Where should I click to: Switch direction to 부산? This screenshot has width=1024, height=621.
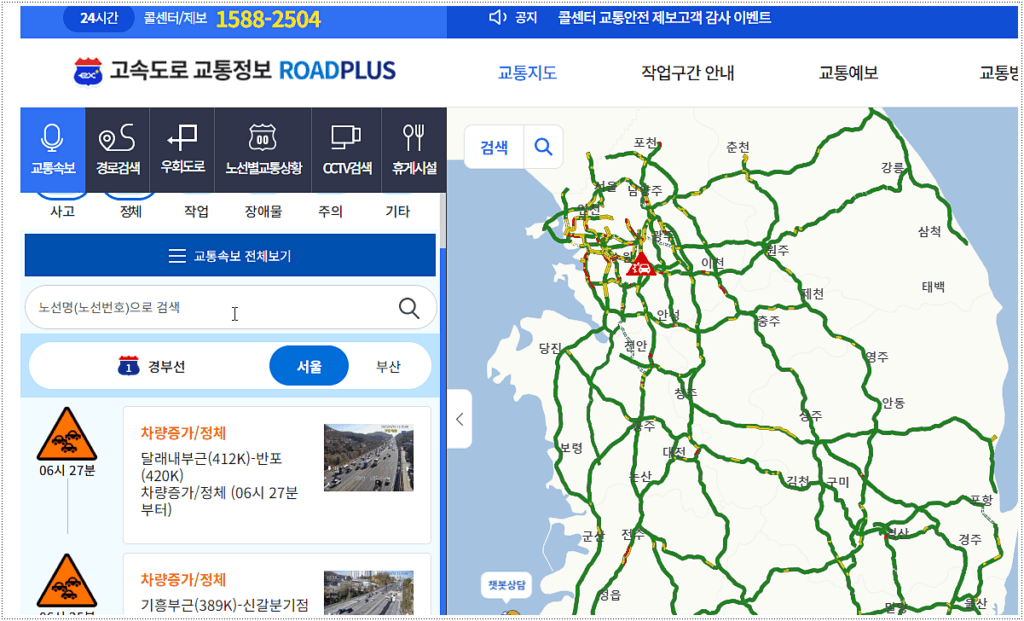[388, 366]
